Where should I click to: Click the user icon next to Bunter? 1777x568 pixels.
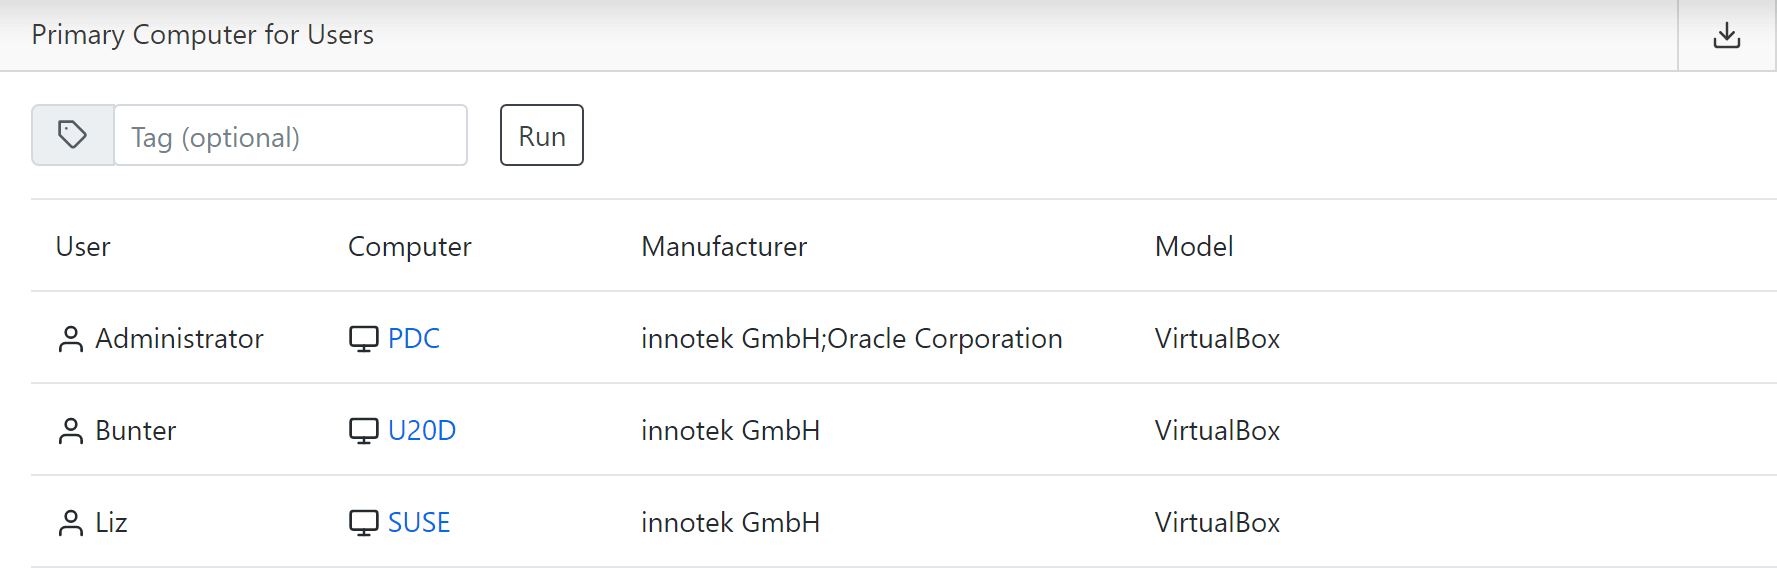pyautogui.click(x=71, y=431)
